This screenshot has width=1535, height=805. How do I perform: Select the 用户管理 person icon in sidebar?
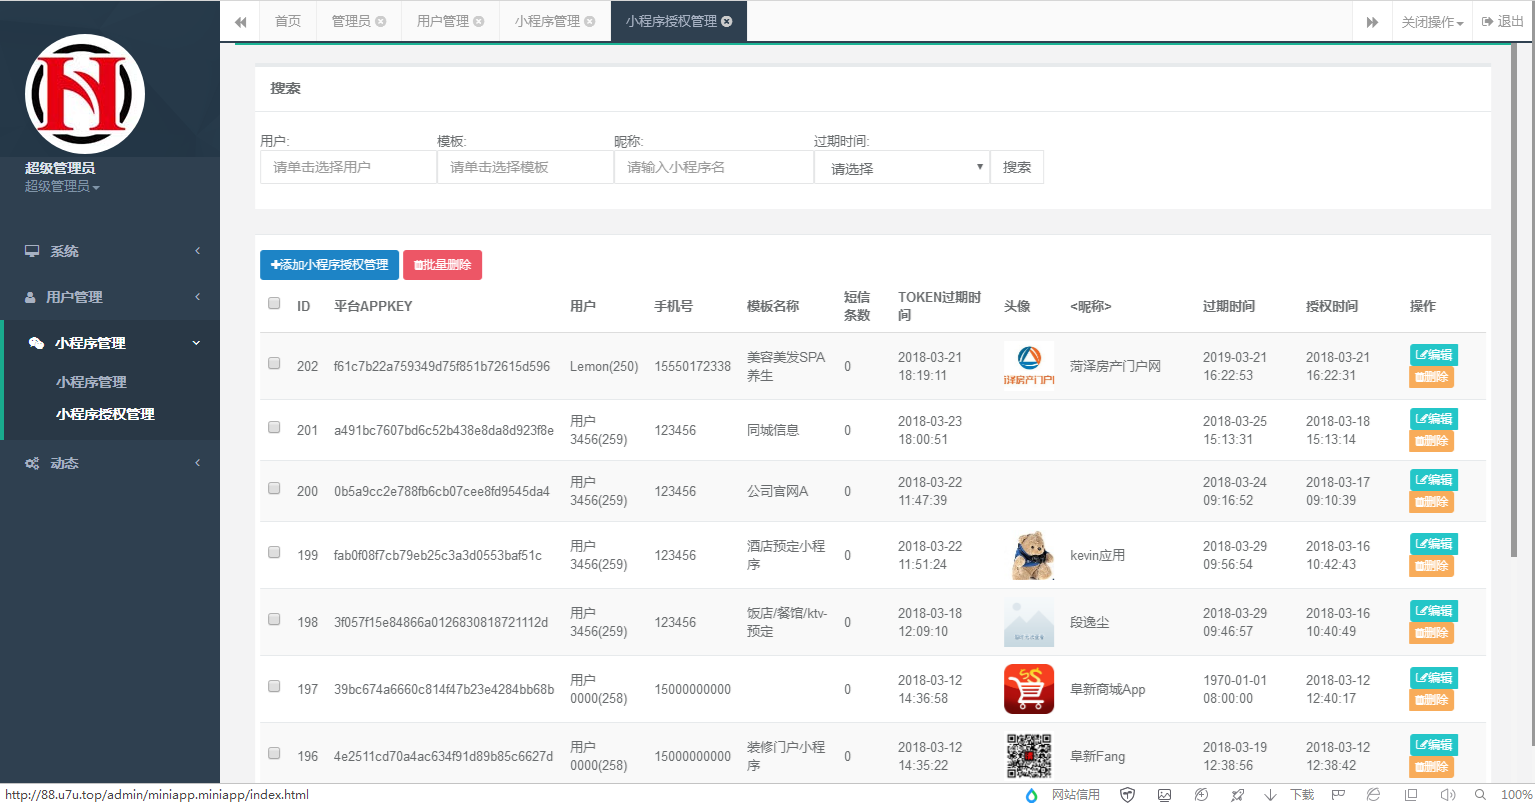coord(32,297)
